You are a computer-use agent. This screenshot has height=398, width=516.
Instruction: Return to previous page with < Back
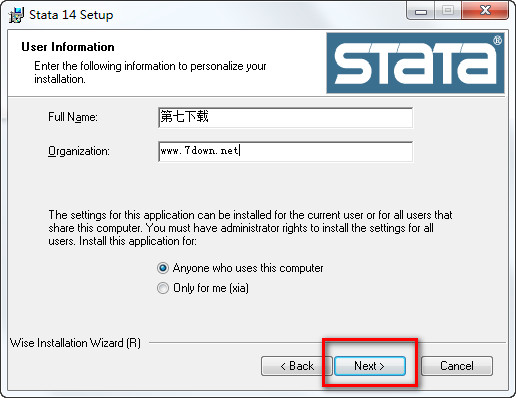click(297, 366)
